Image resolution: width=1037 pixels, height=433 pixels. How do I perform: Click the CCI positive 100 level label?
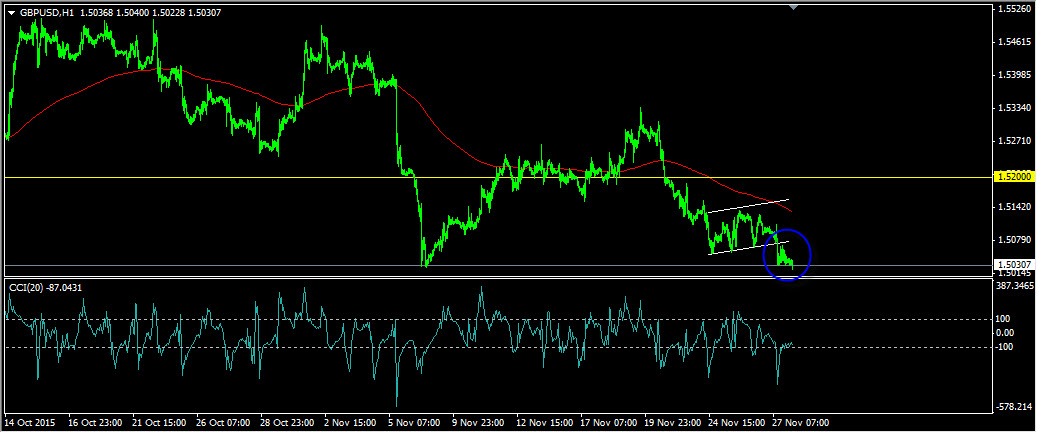pos(1003,319)
